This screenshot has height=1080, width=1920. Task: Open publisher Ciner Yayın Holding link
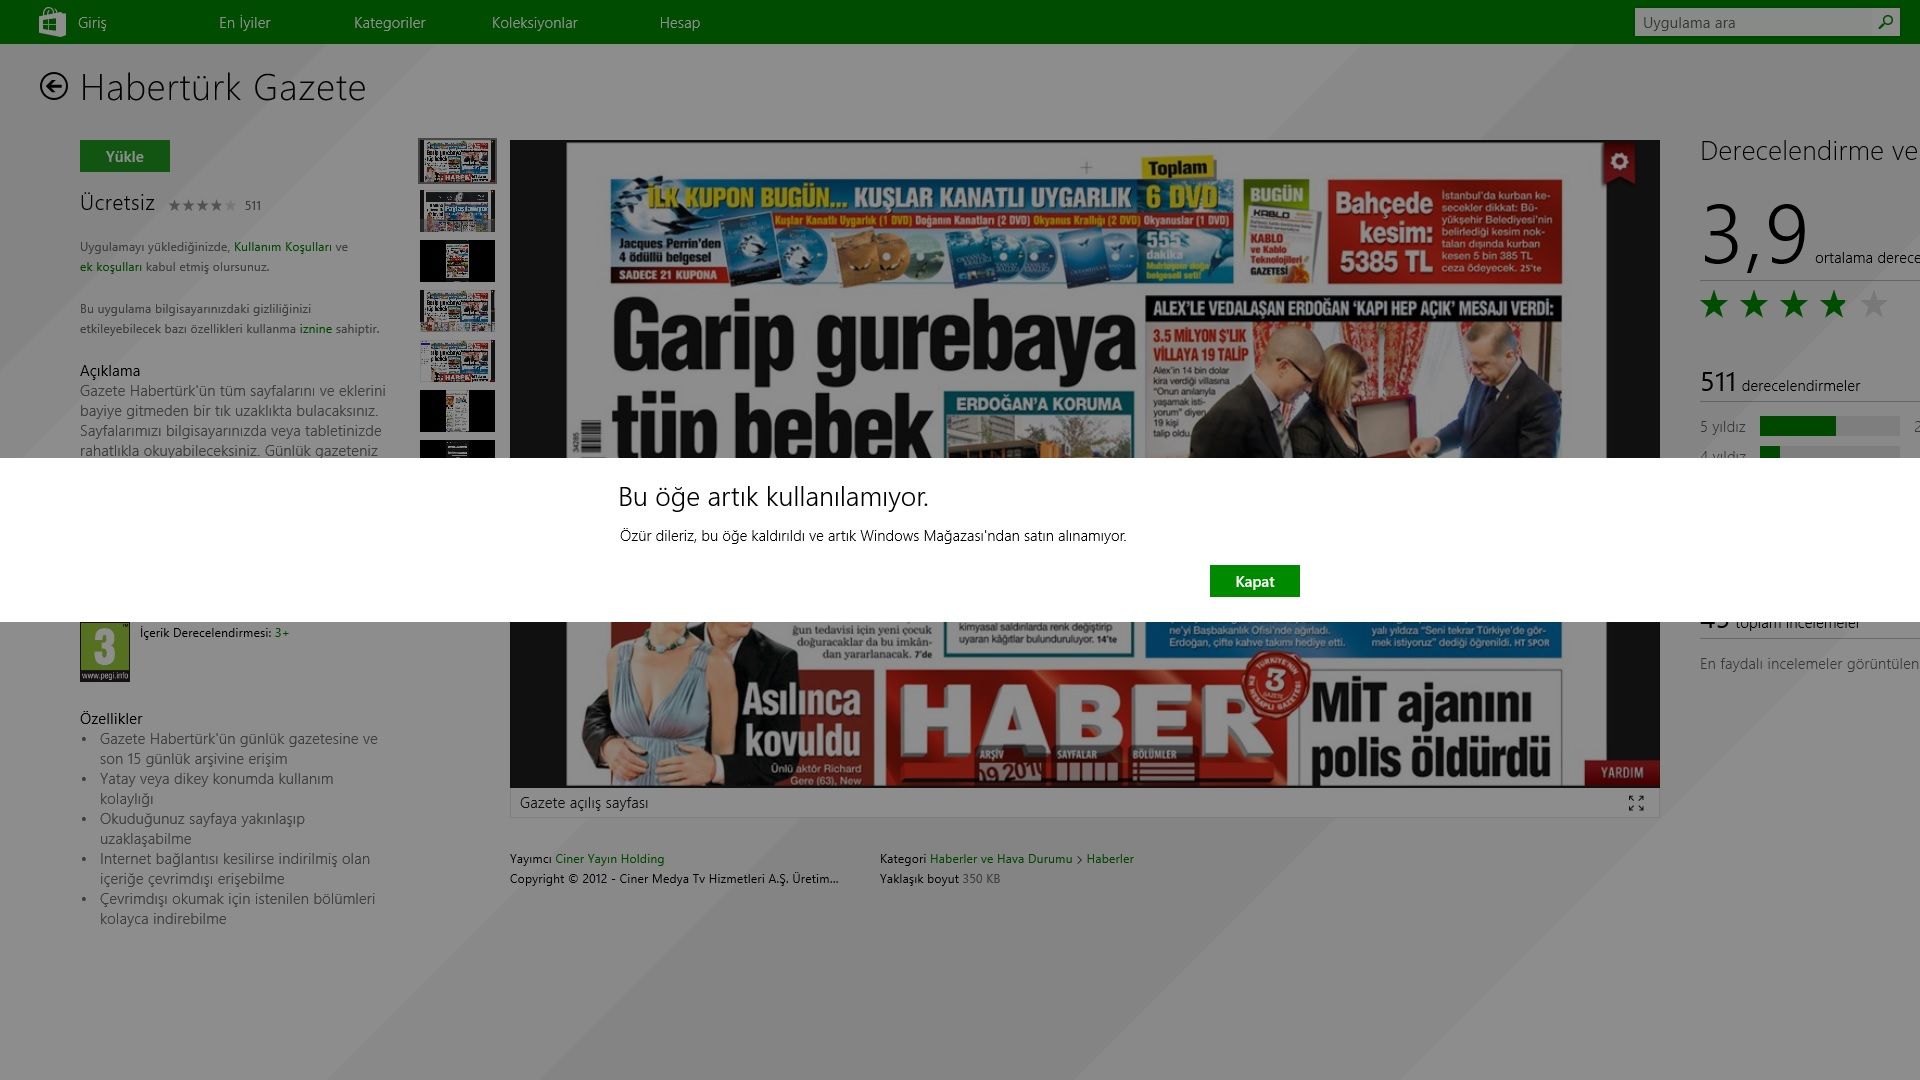click(x=610, y=859)
